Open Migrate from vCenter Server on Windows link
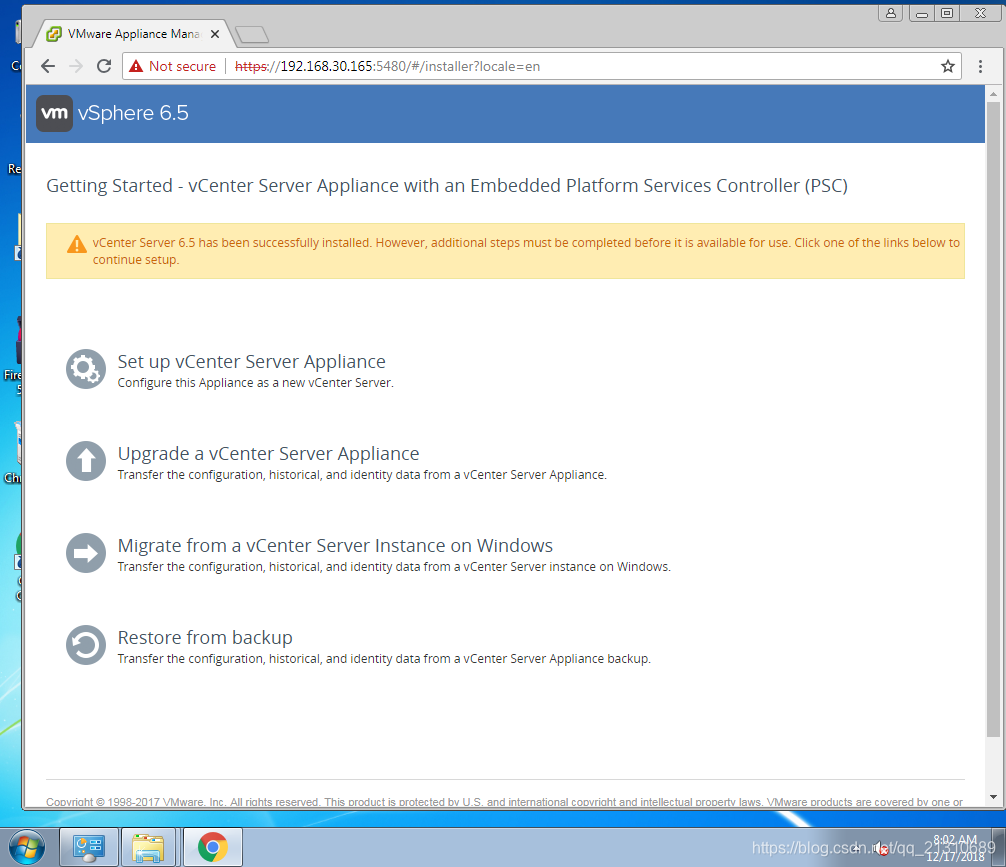The width and height of the screenshot is (1006, 867). pyautogui.click(x=335, y=545)
